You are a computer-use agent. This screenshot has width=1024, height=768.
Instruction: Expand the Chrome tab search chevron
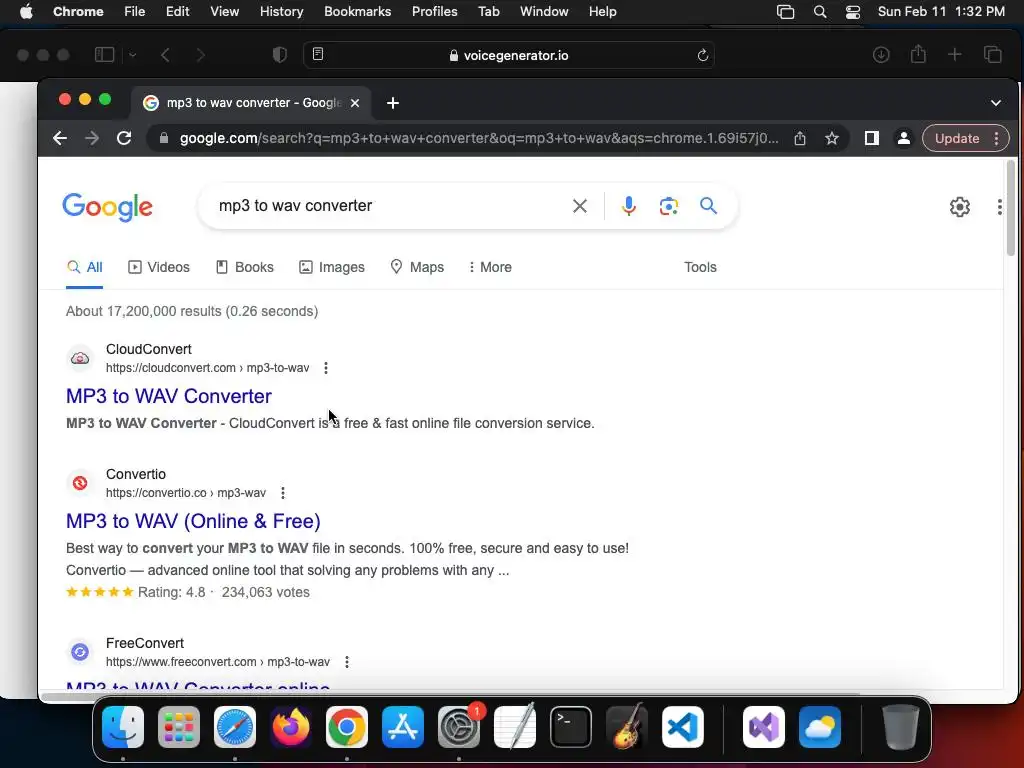coord(996,103)
